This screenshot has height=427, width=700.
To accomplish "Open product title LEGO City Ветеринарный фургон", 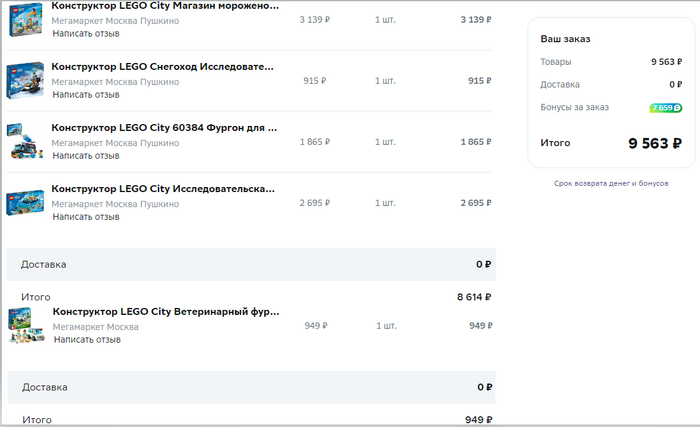I will coord(166,312).
